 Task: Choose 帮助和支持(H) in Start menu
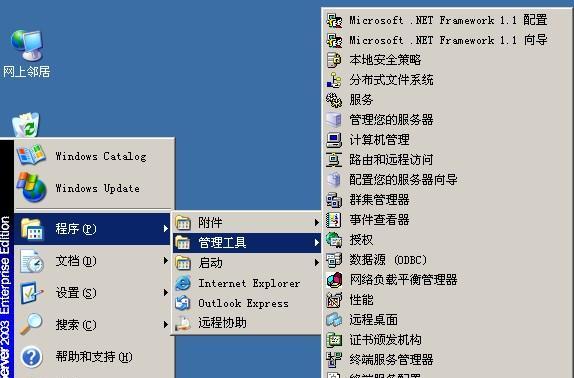[94, 356]
